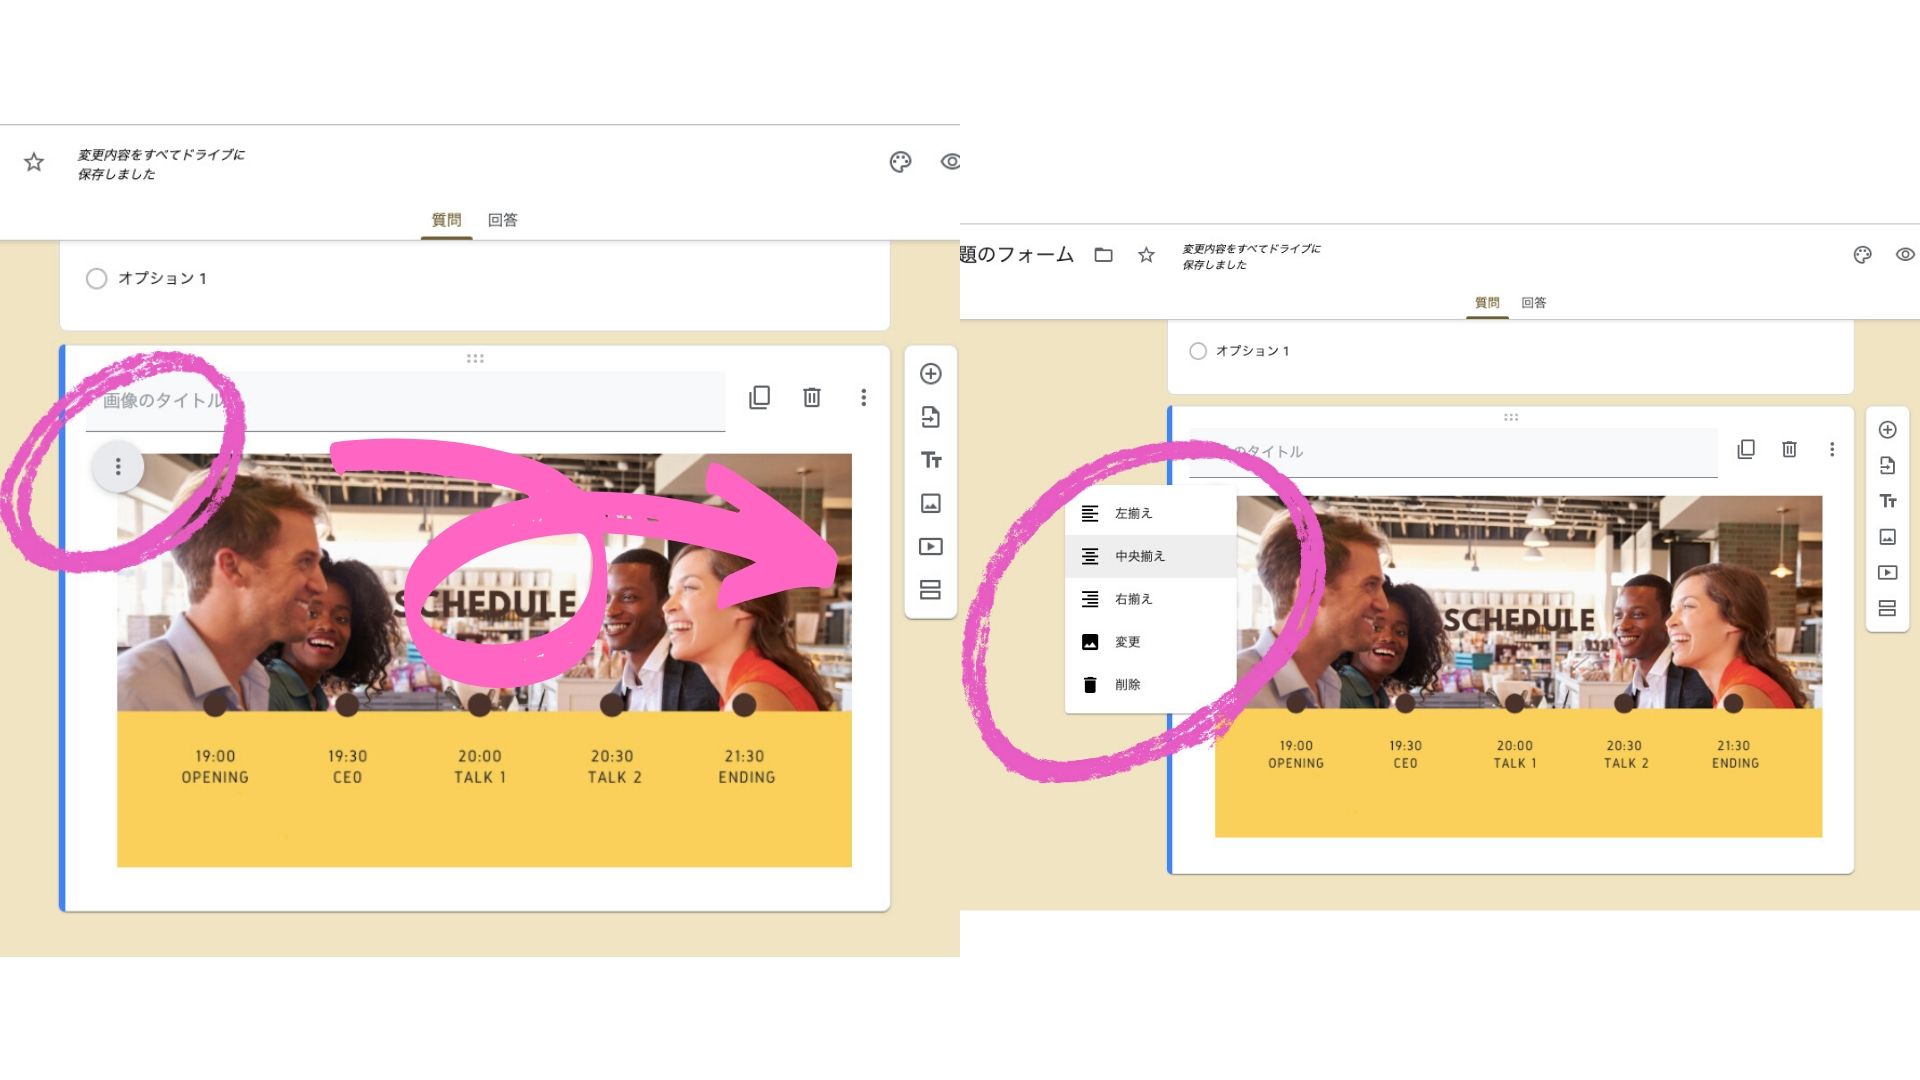Open theme palette in left screenshot
The width and height of the screenshot is (1920, 1080).
(900, 162)
